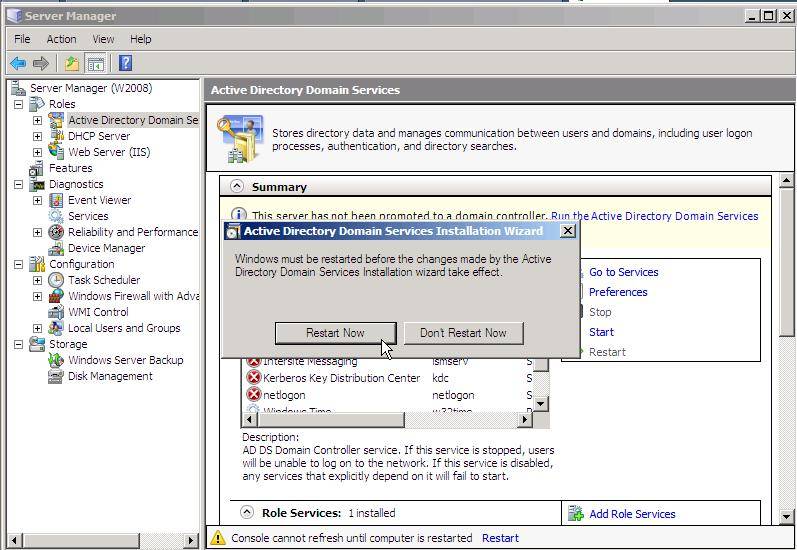
Task: Click the Web Server (IIS) icon
Action: (x=56, y=151)
